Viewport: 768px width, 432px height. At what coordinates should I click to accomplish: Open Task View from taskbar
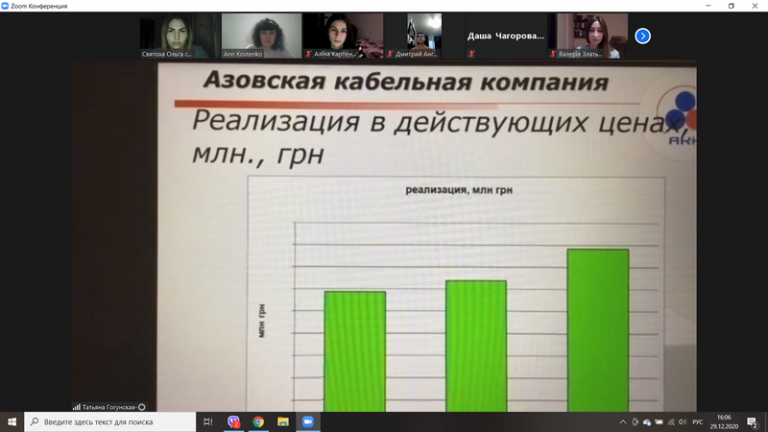point(208,422)
